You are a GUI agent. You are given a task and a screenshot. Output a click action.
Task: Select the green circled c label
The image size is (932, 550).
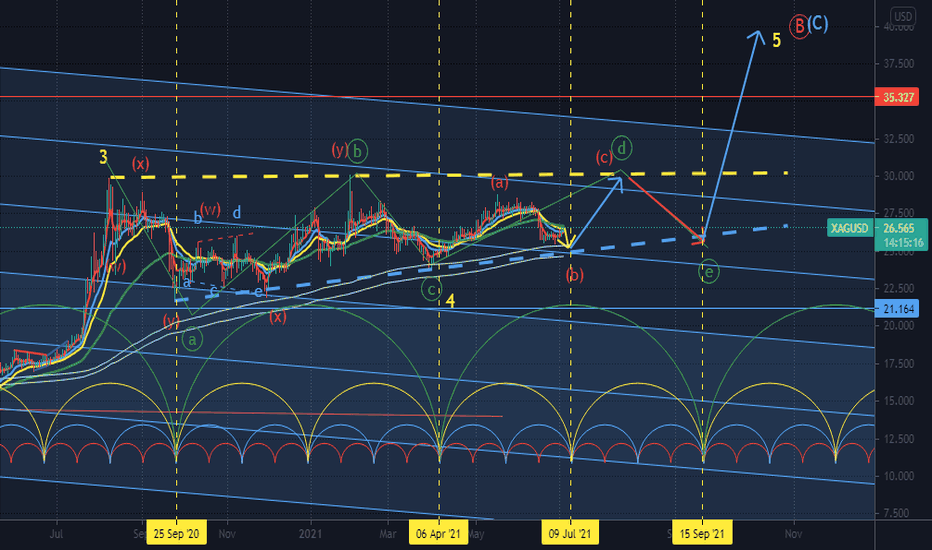pos(432,290)
